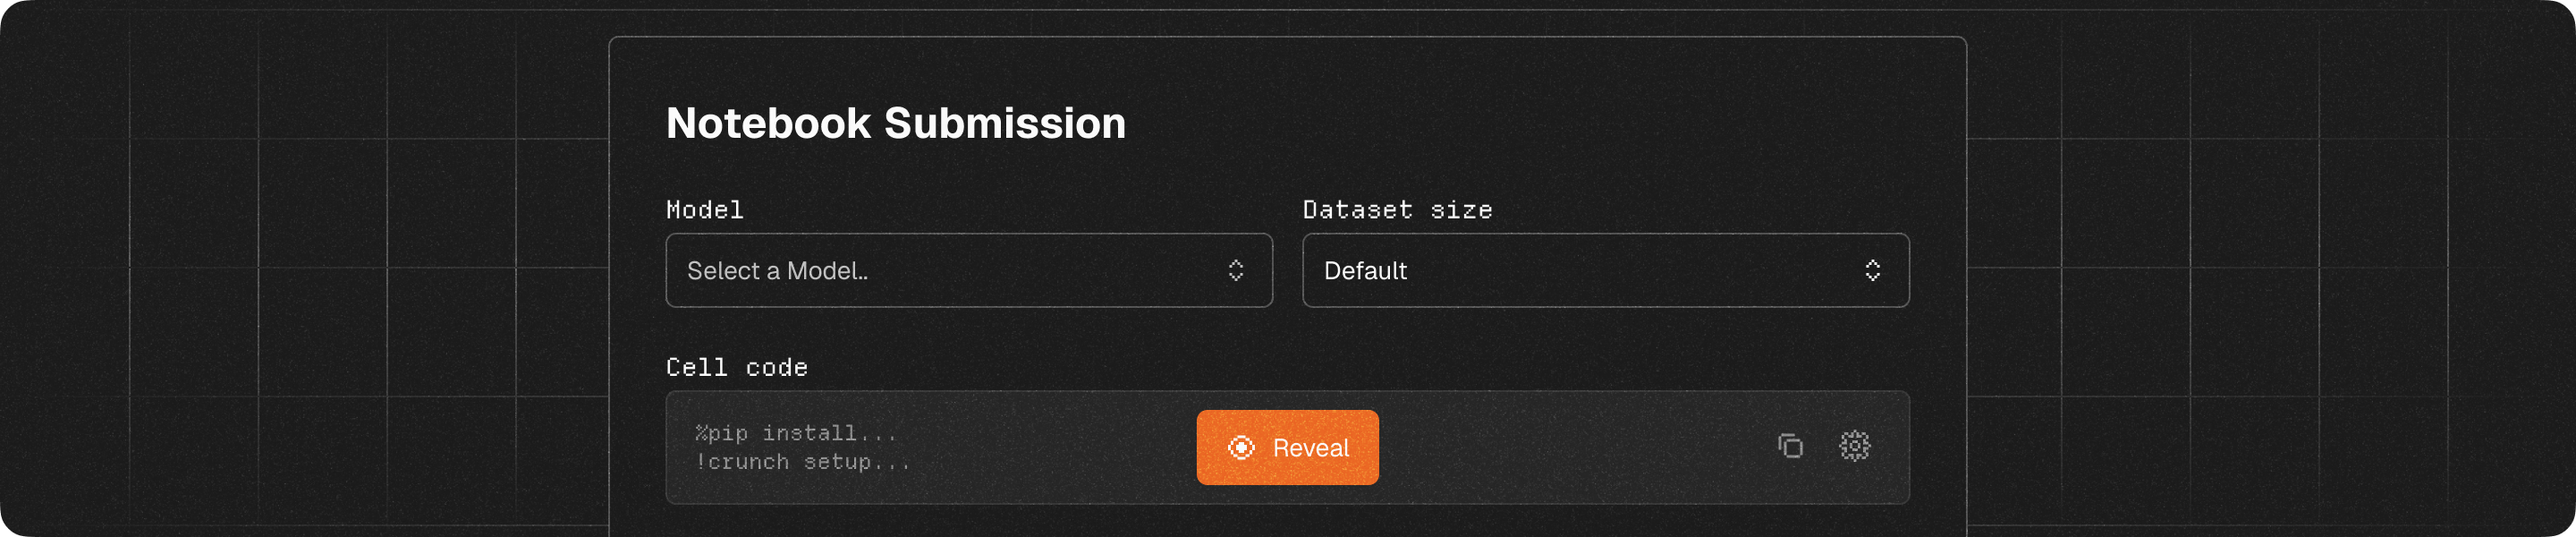
Task: Reveal the hidden cell code
Action: 1287,448
